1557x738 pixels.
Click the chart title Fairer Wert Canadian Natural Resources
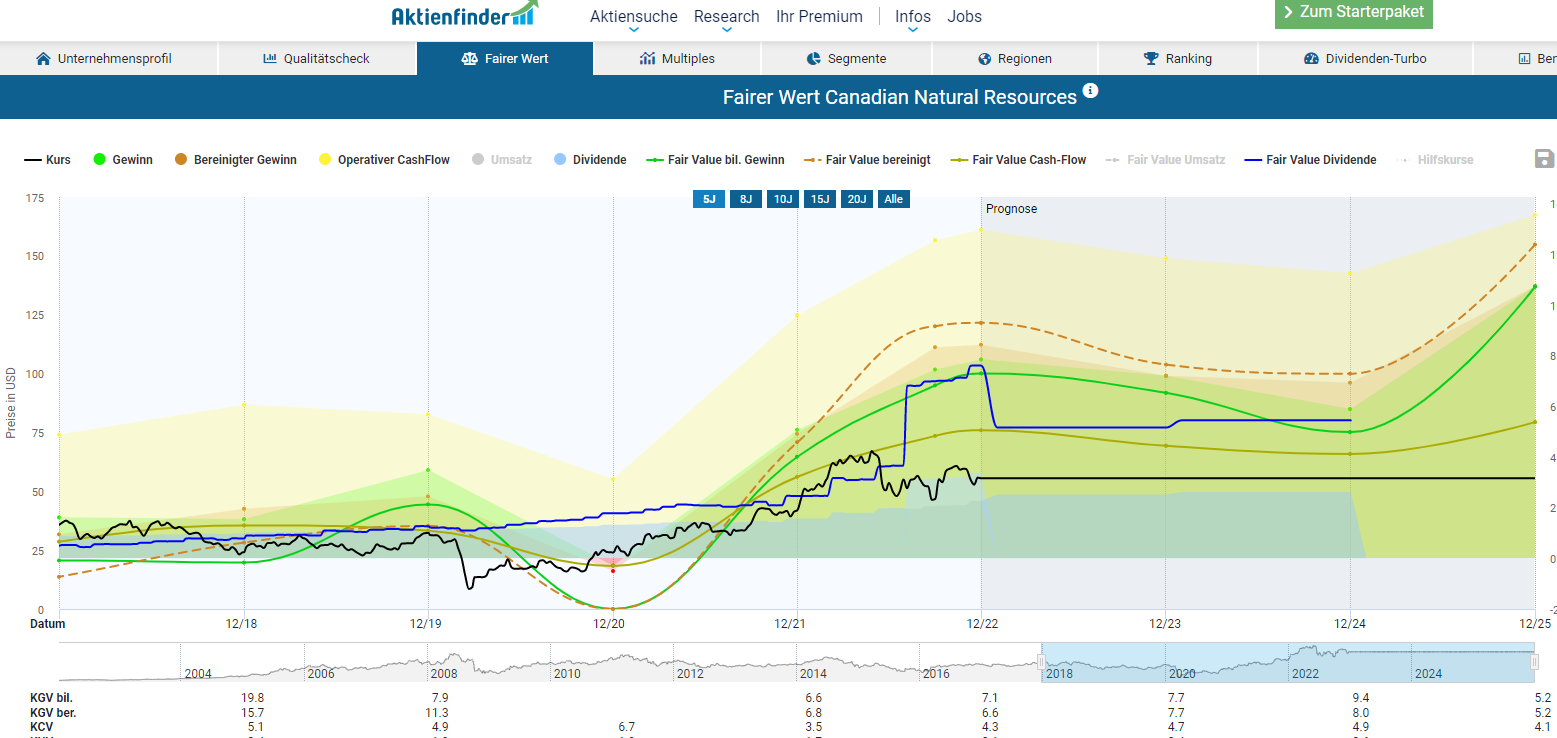[x=900, y=97]
